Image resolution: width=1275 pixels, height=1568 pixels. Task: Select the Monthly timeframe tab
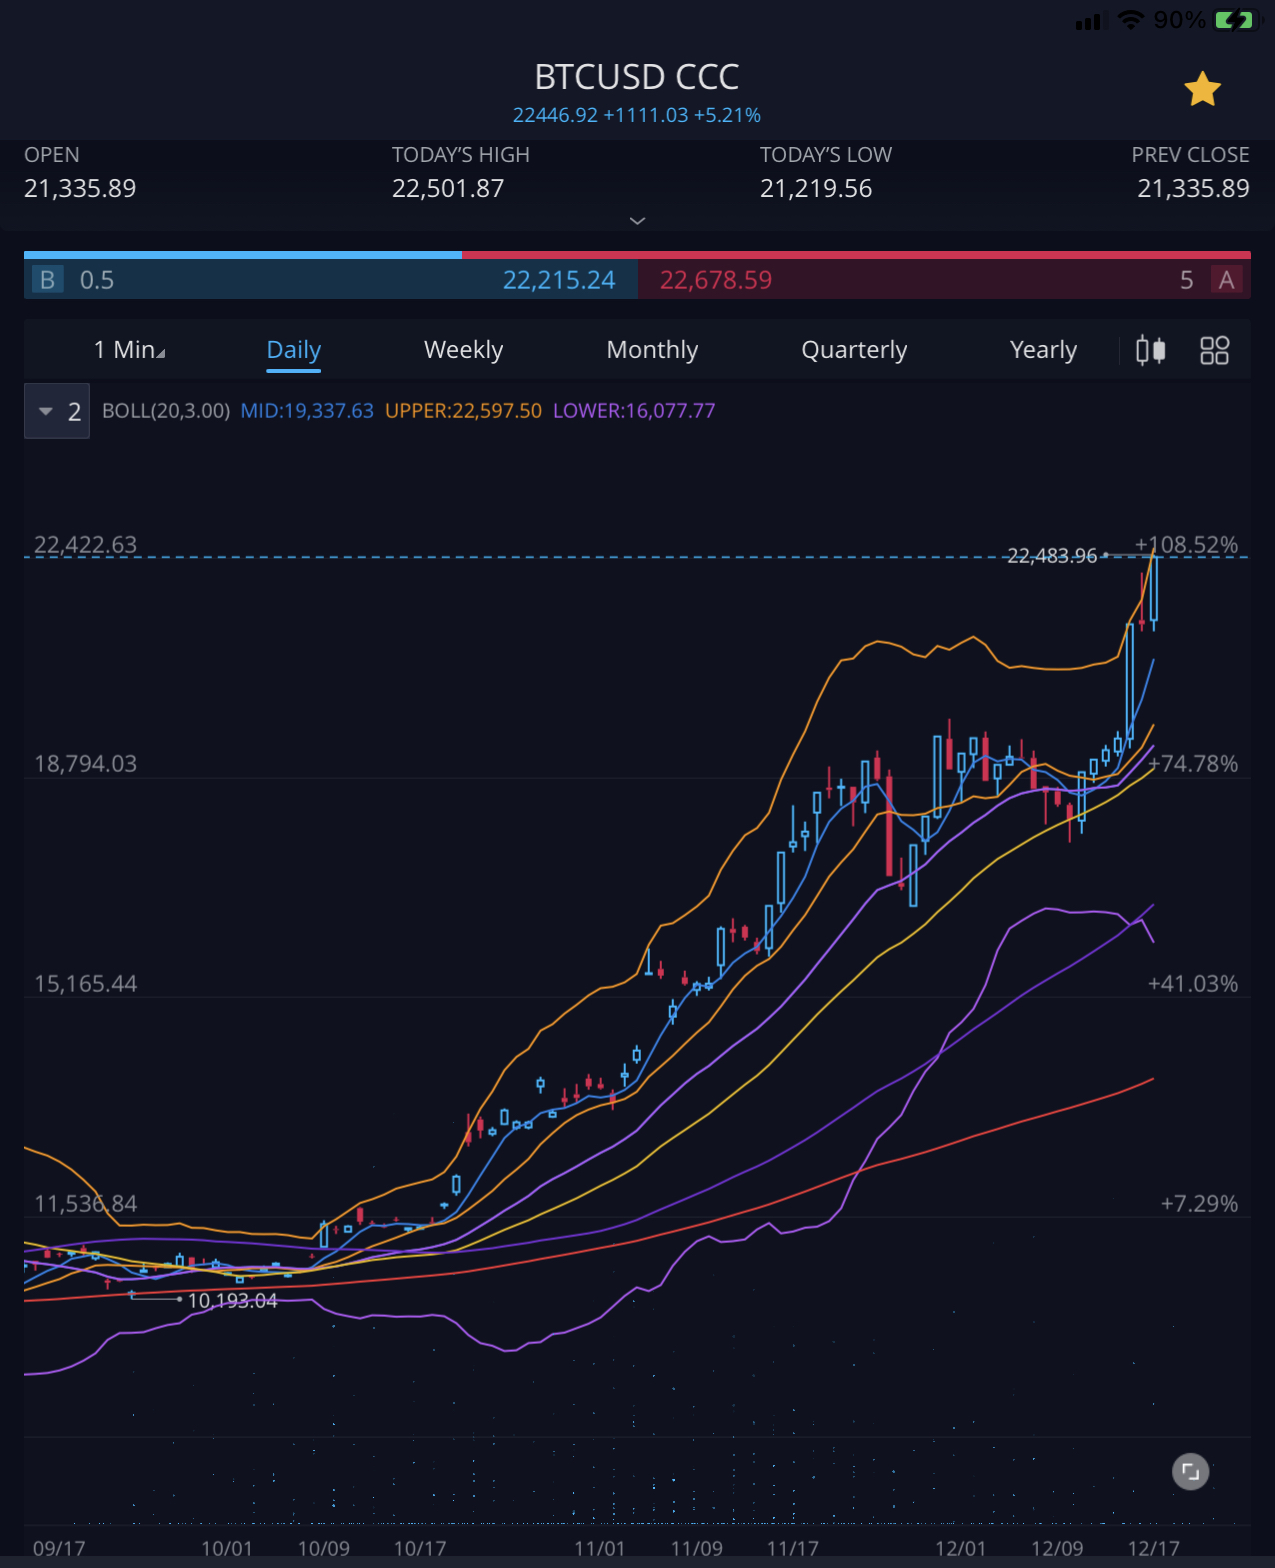point(652,350)
